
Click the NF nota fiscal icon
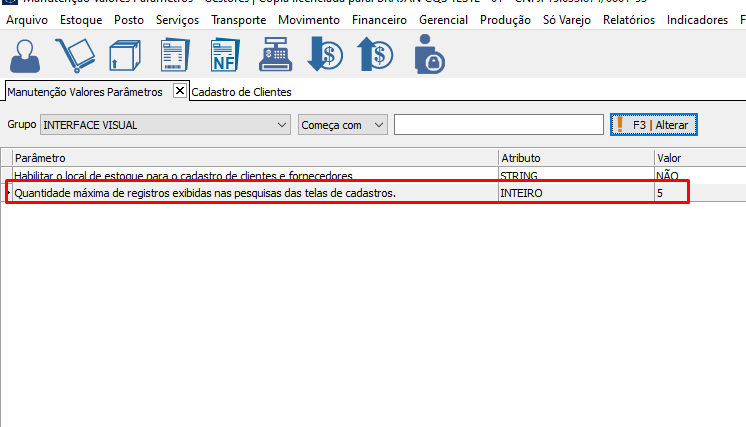226,54
